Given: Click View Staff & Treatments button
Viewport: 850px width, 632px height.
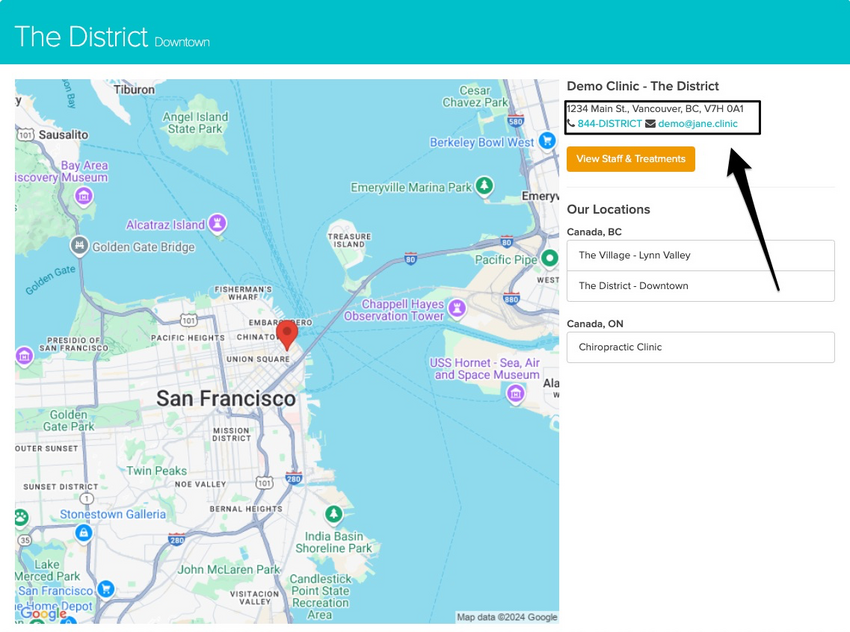Looking at the screenshot, I should click(x=630, y=159).
